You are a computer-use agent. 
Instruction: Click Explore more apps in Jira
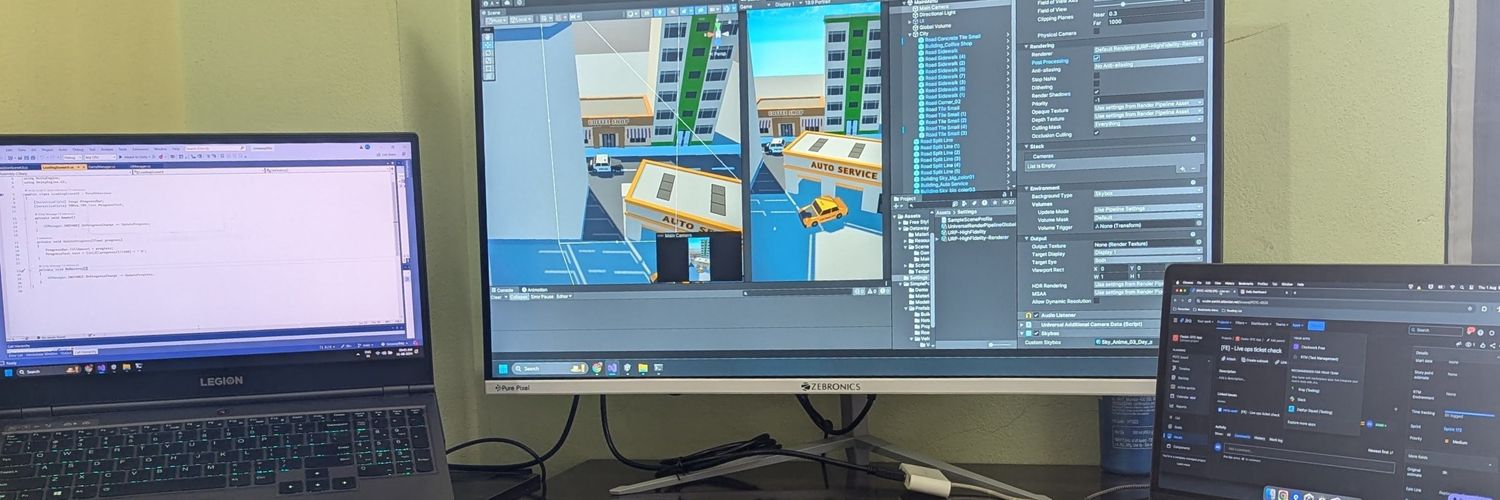[x=1302, y=423]
